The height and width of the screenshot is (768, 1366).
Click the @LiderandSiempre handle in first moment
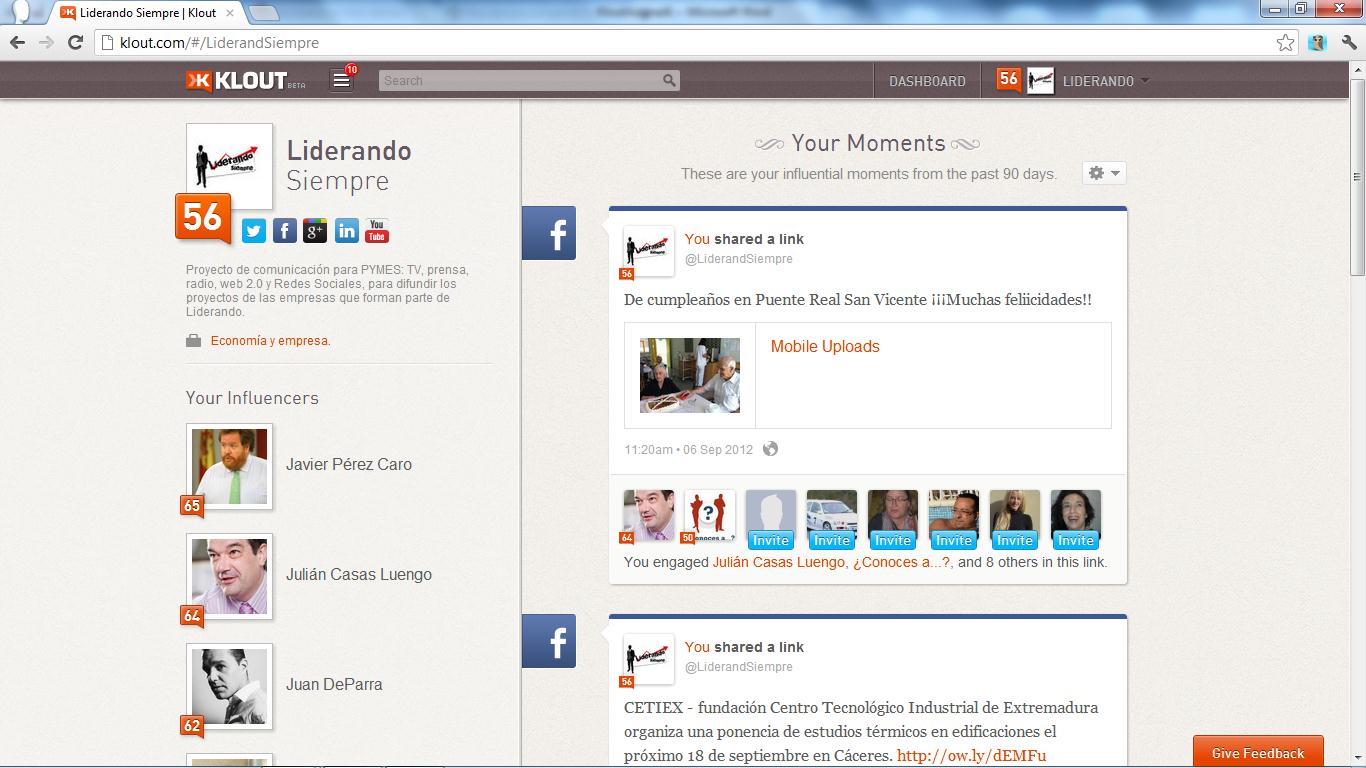pos(738,259)
